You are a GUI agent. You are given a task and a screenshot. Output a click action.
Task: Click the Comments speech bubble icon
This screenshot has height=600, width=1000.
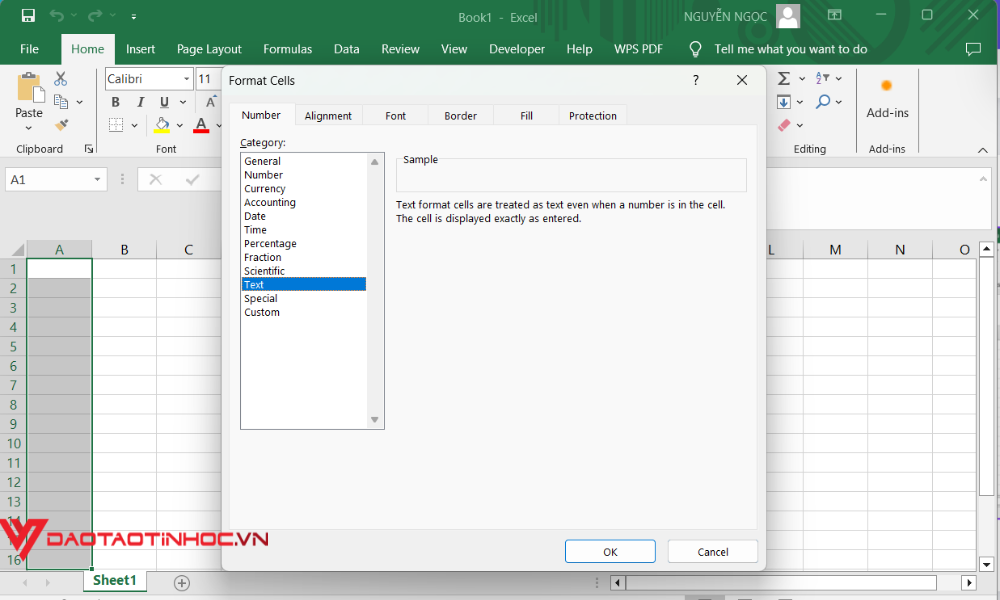click(973, 49)
